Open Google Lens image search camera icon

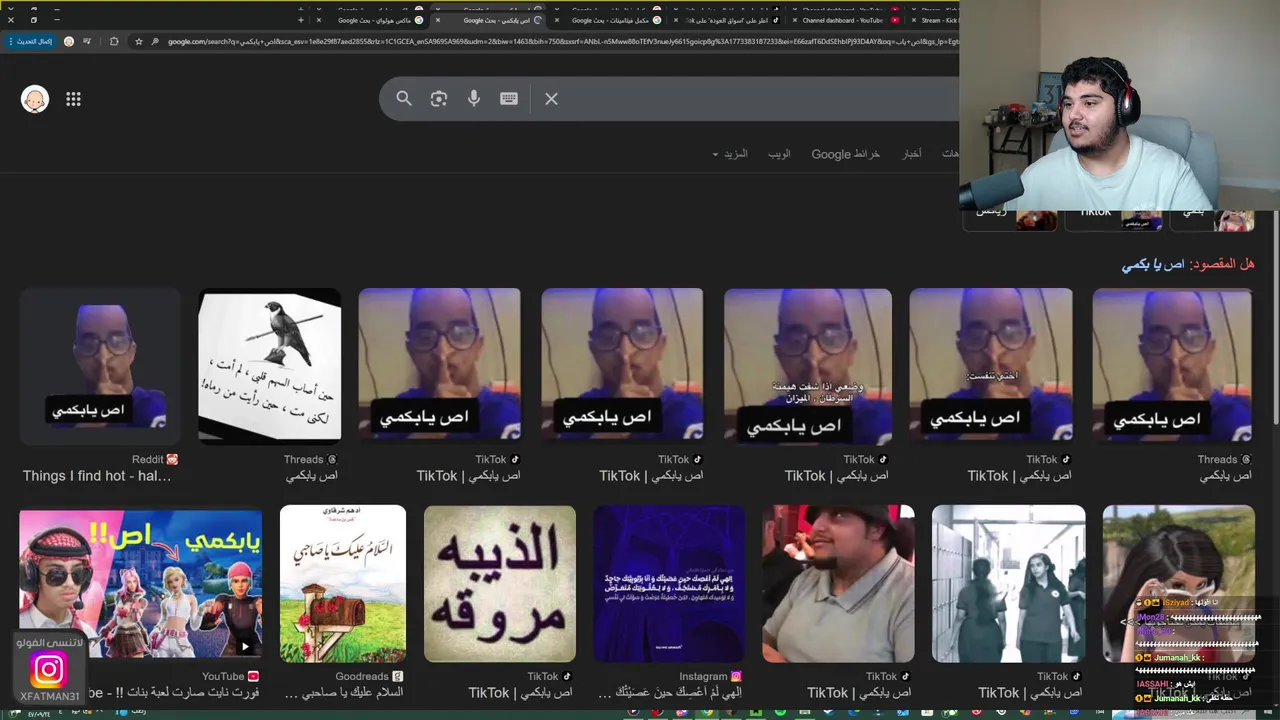click(439, 99)
